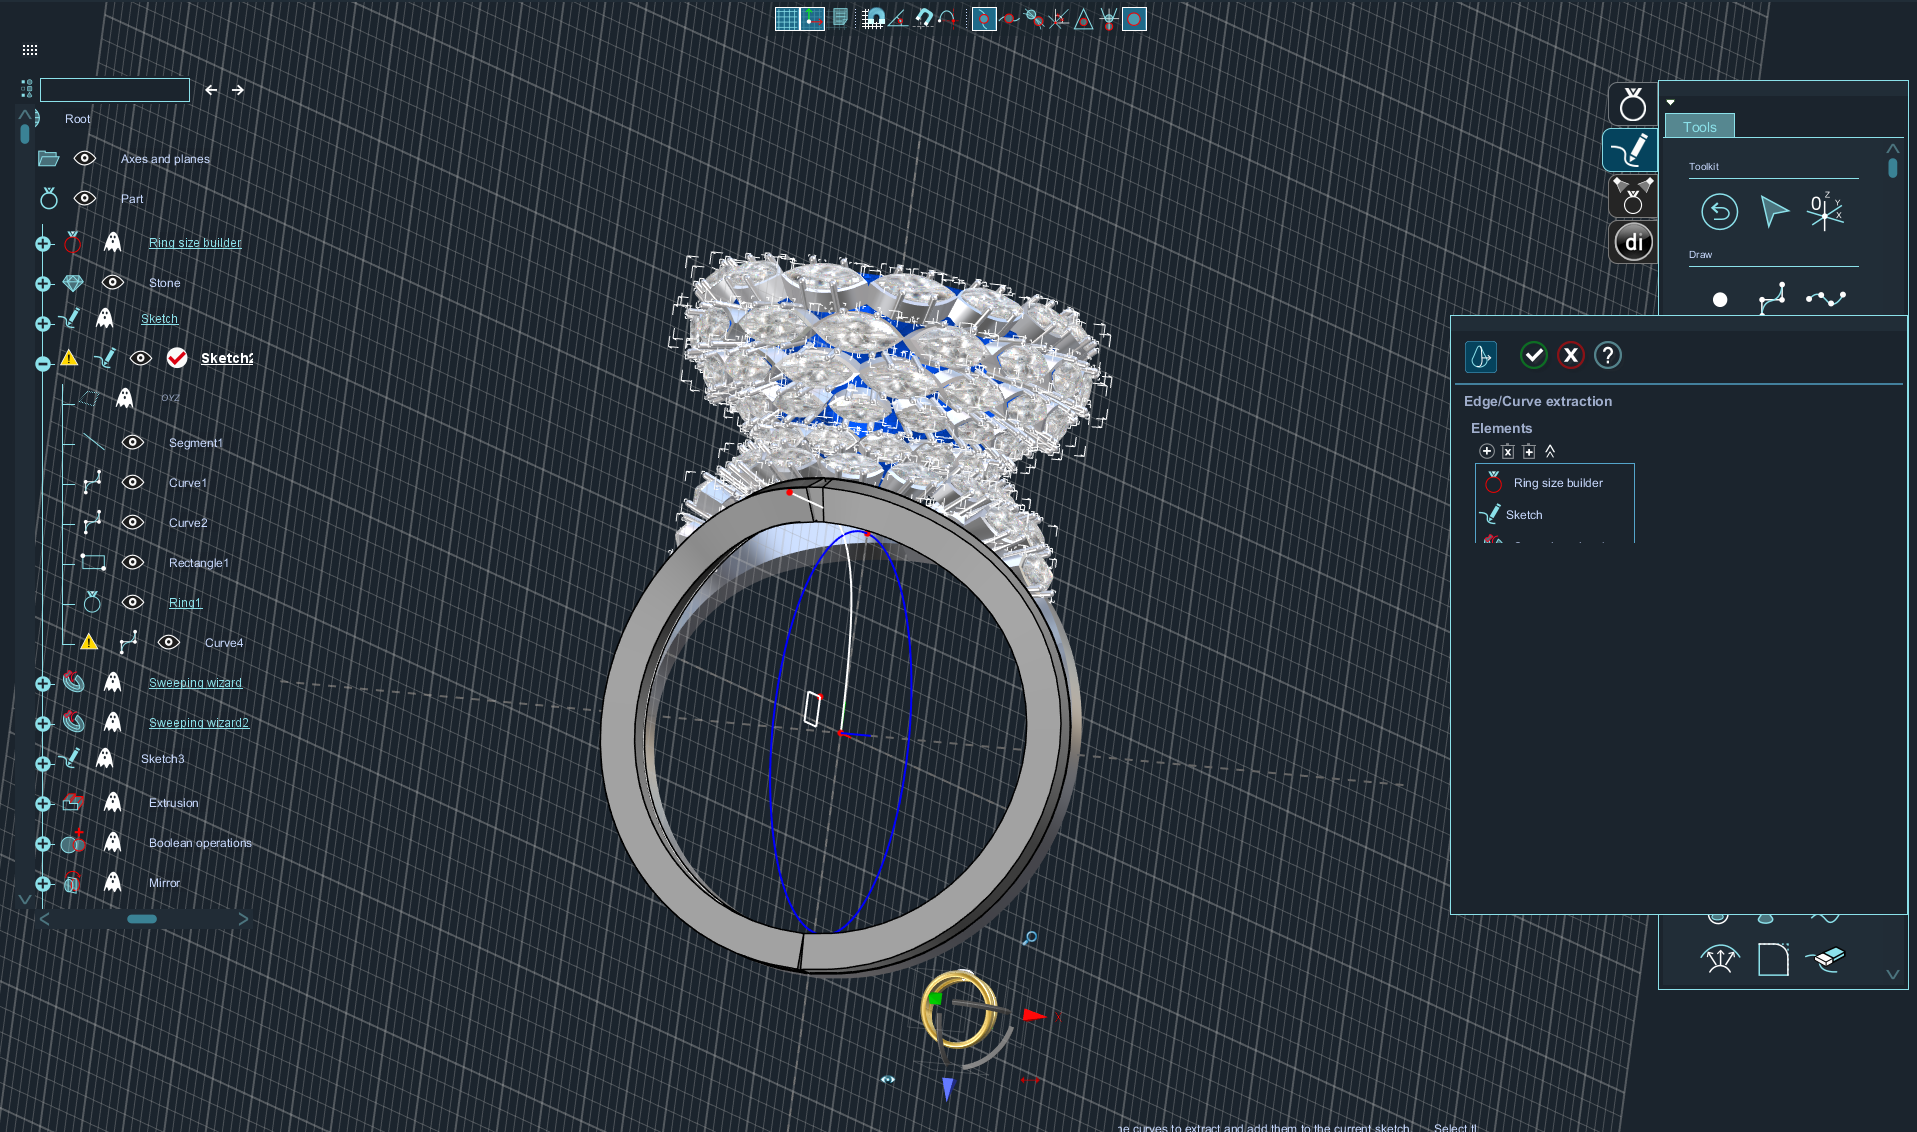This screenshot has height=1132, width=1917.
Task: Open the 'di' module button
Action: coord(1633,242)
